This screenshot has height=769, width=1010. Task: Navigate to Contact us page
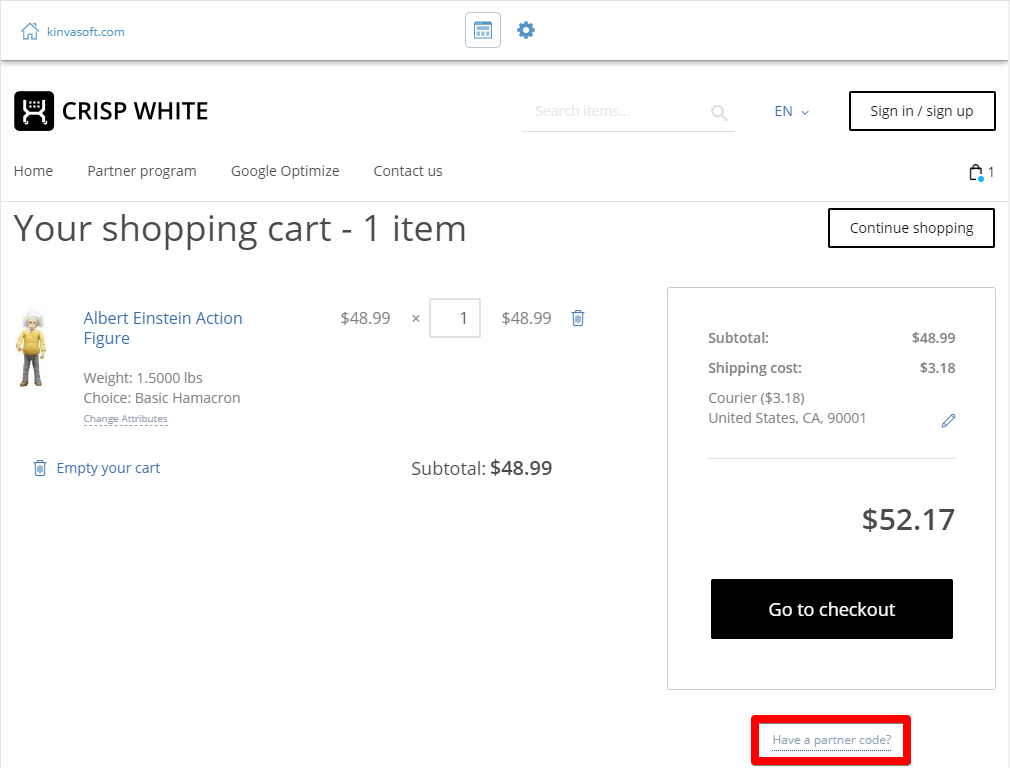[x=408, y=171]
